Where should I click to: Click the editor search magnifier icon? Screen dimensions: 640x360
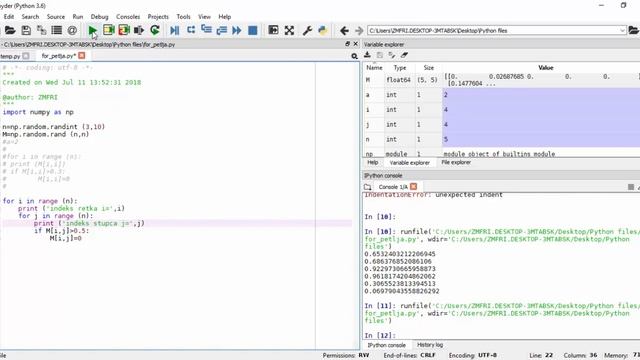coord(354,56)
